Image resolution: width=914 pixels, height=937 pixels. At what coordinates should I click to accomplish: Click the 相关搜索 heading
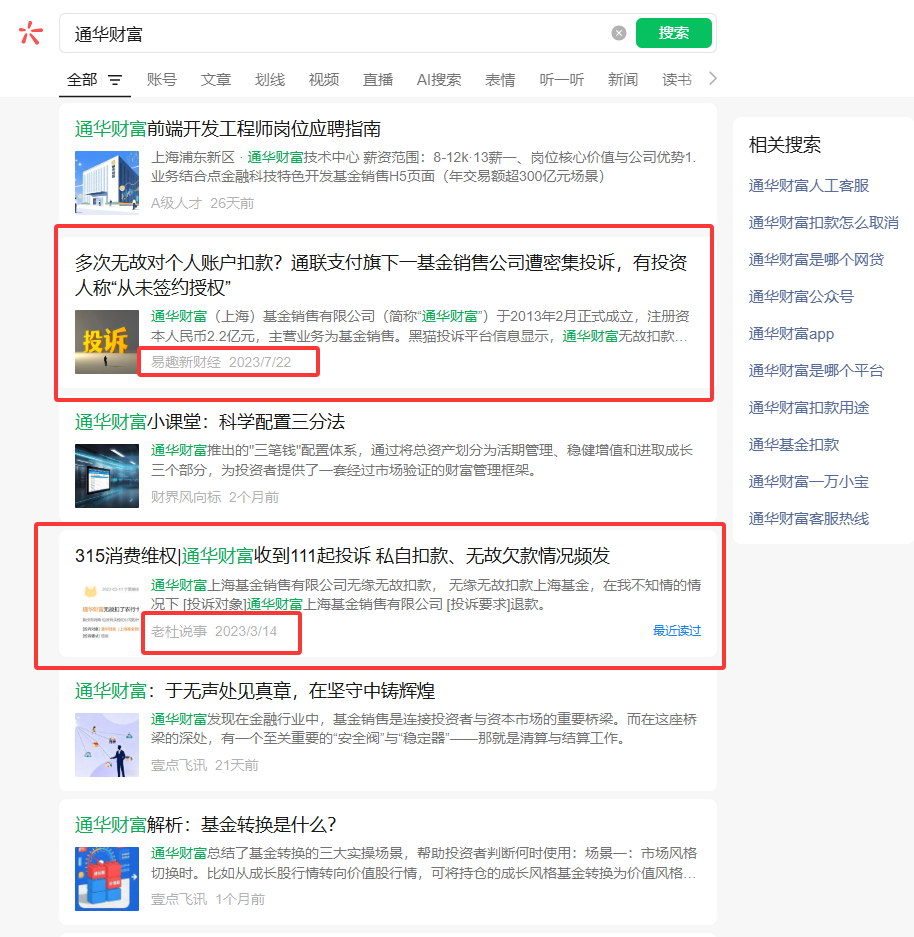point(784,145)
